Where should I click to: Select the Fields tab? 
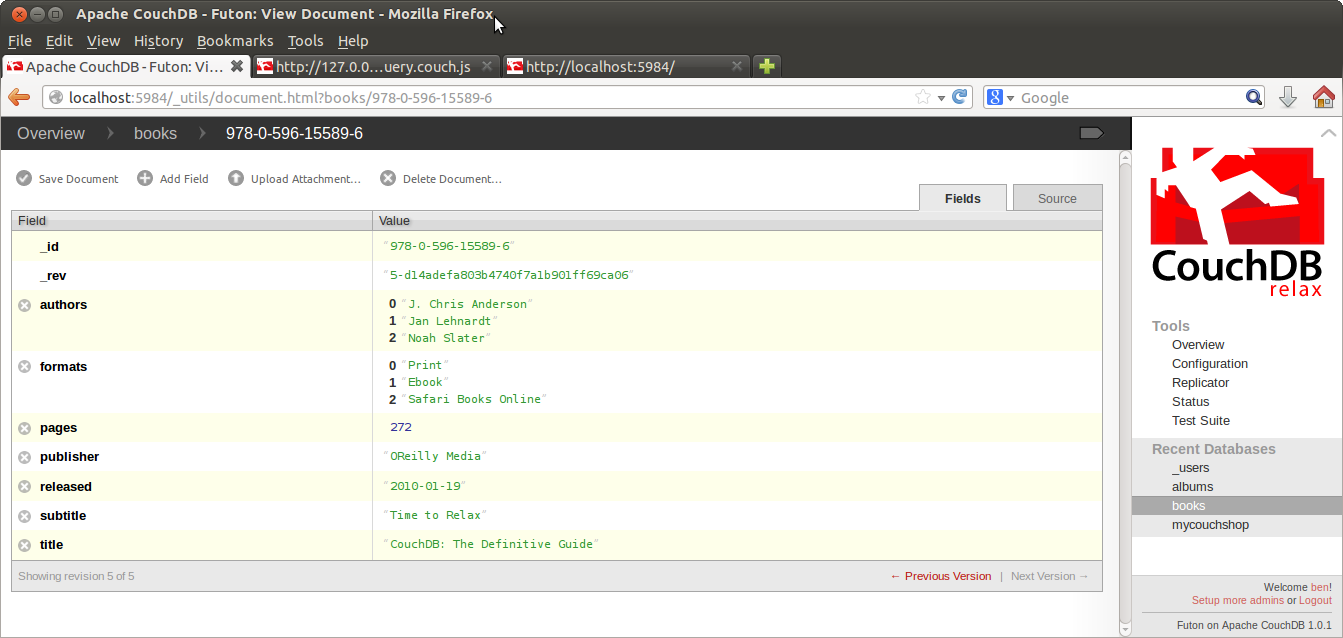[963, 198]
